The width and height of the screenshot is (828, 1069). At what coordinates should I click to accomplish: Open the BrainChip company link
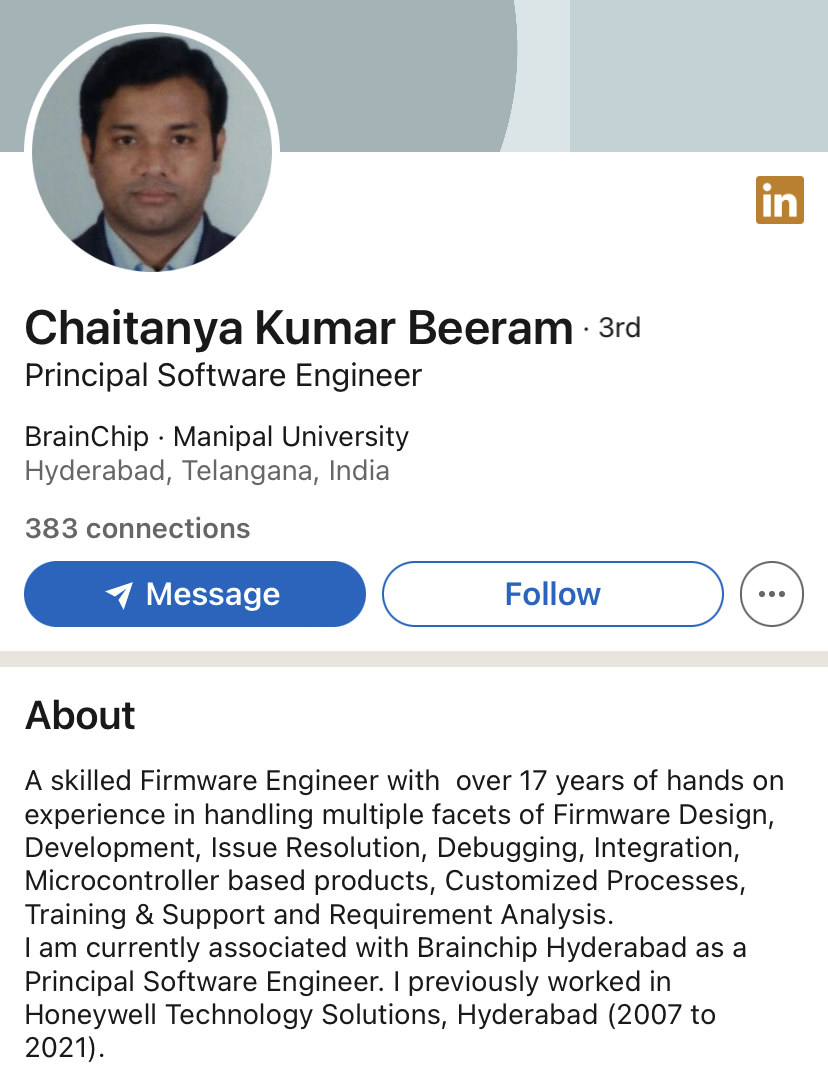click(86, 437)
